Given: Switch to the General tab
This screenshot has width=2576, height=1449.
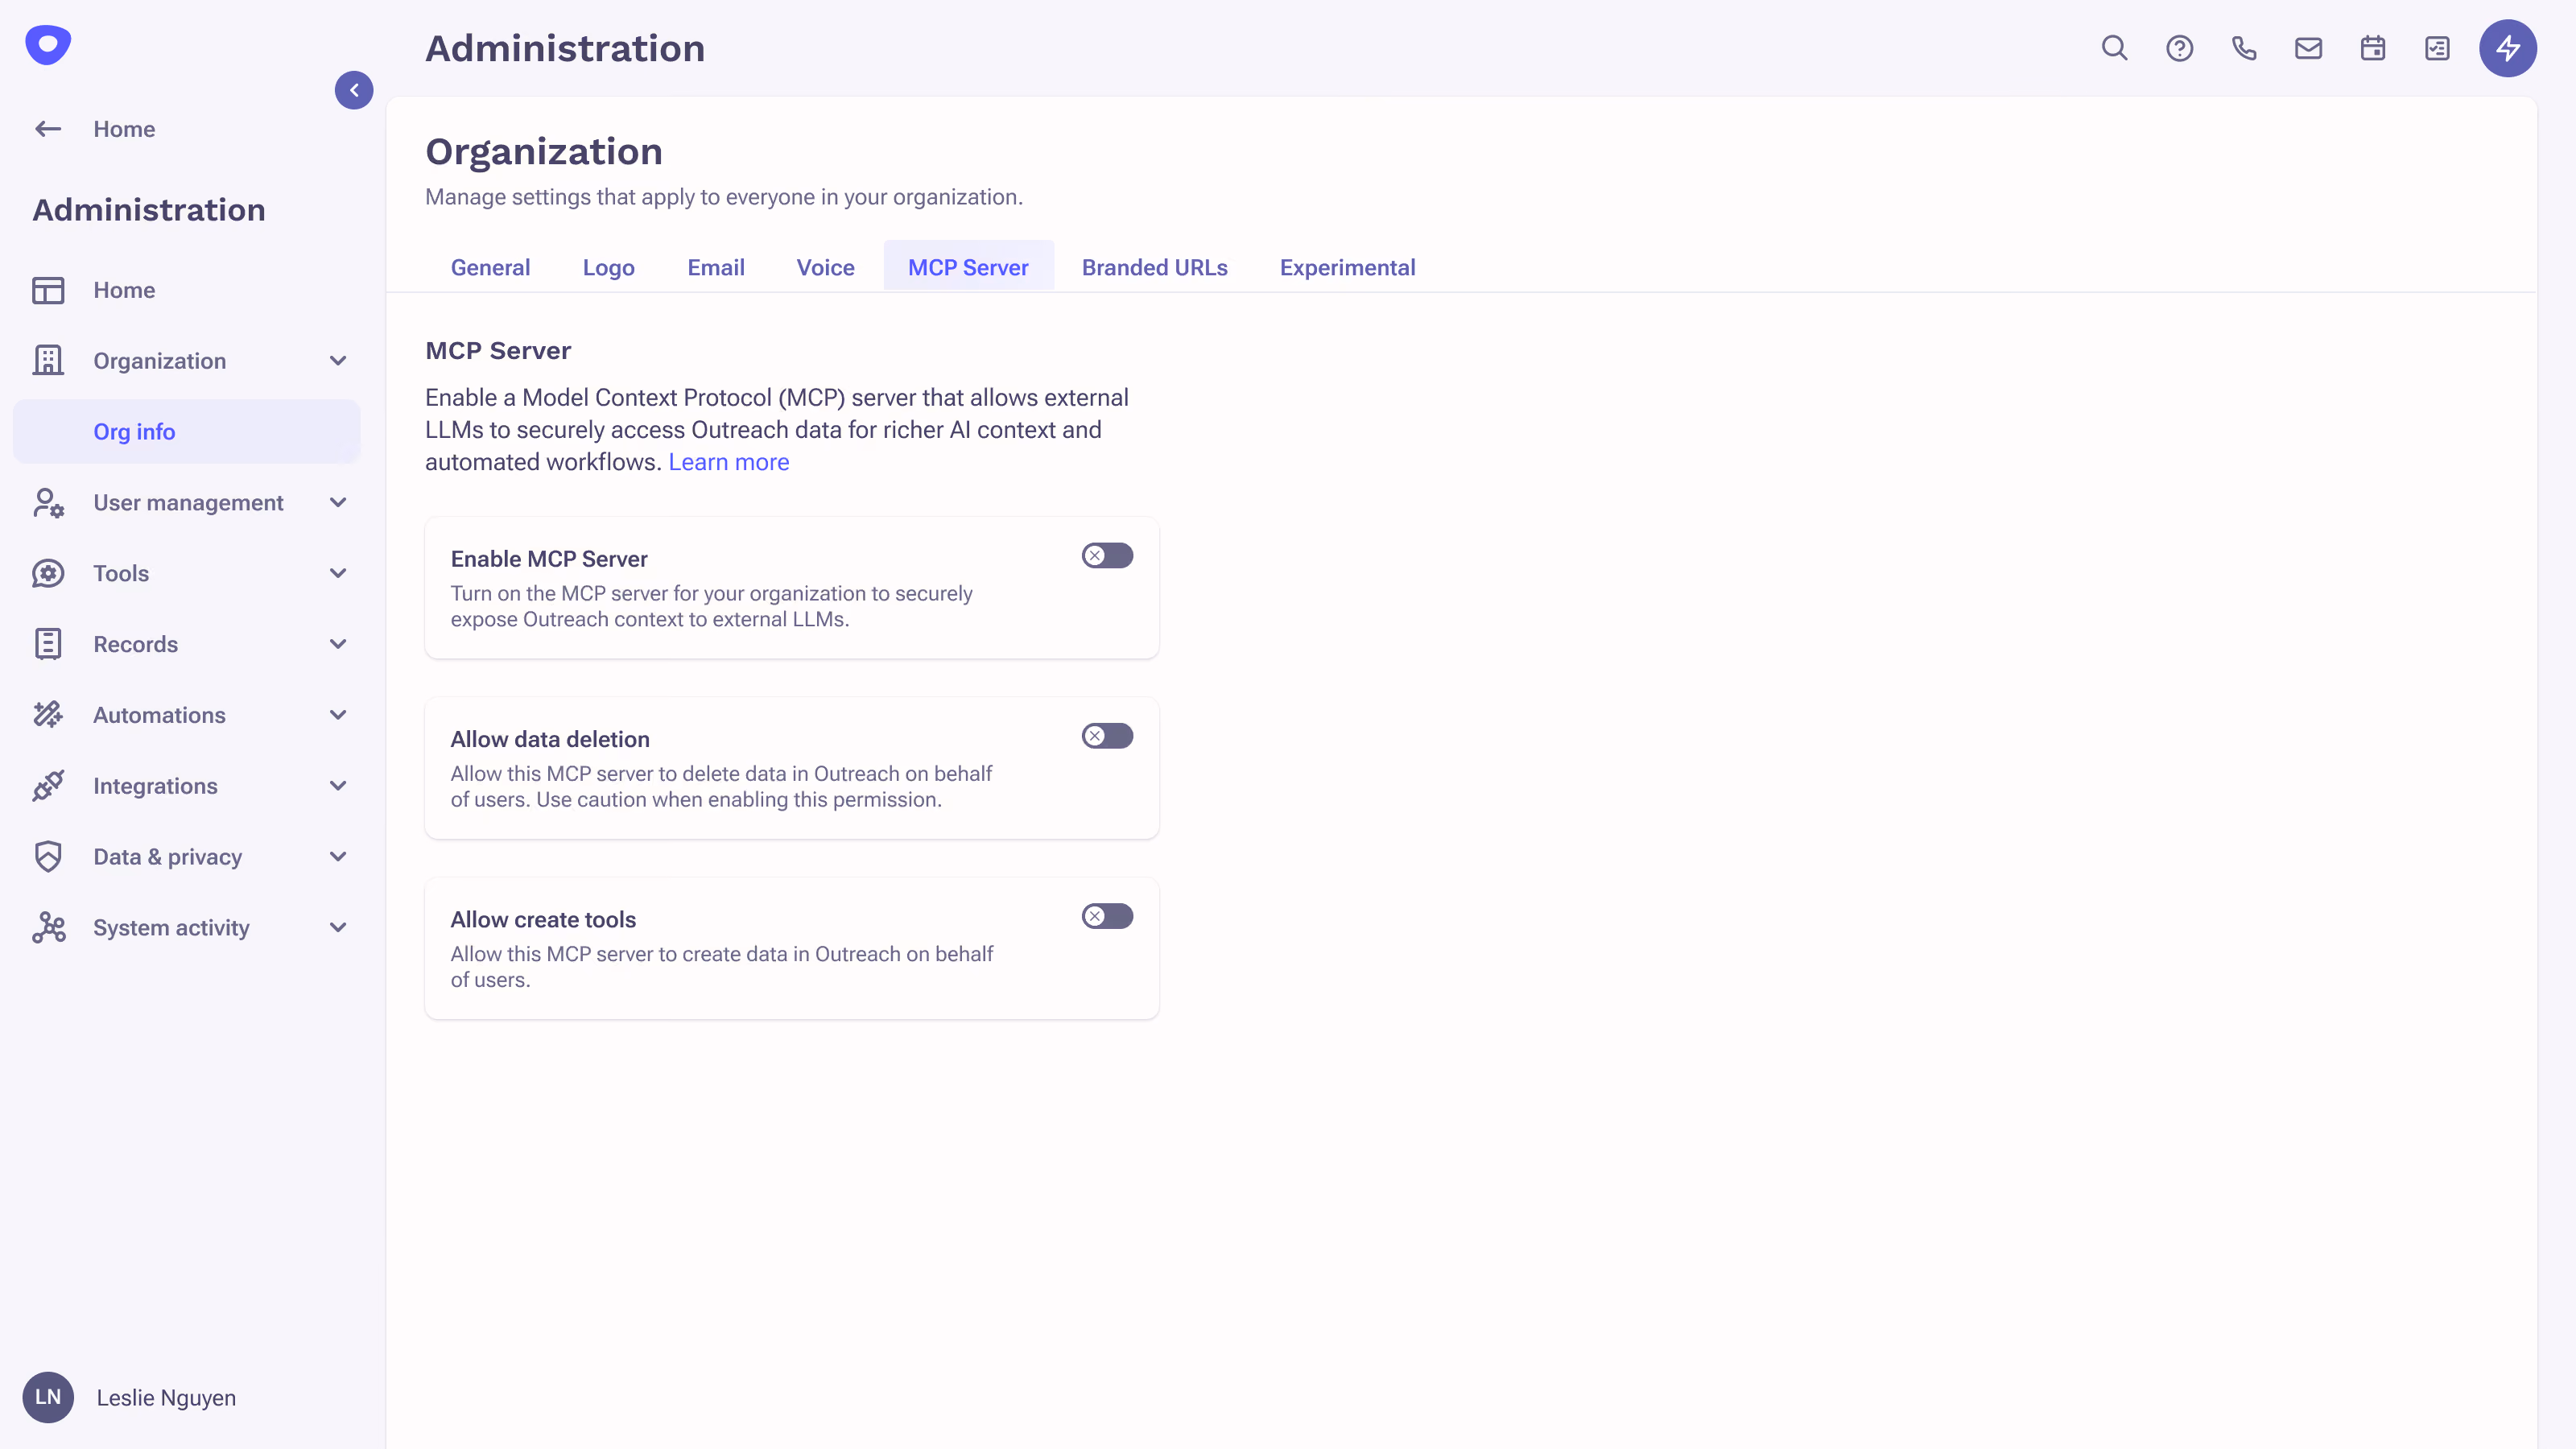Looking at the screenshot, I should (x=490, y=267).
